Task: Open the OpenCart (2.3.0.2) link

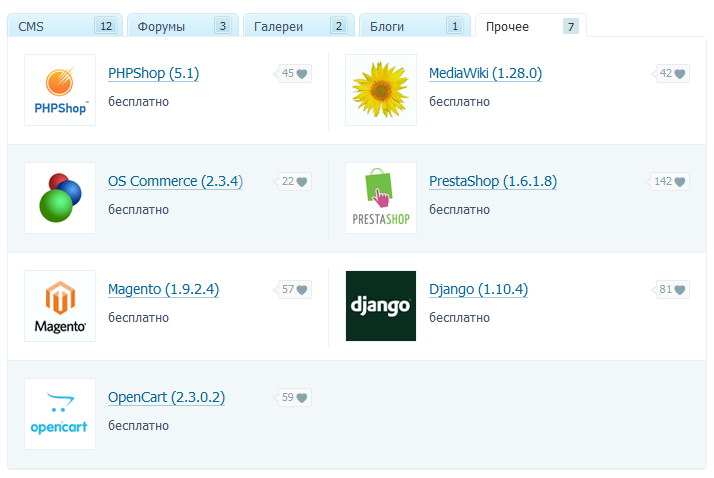Action: coord(167,397)
